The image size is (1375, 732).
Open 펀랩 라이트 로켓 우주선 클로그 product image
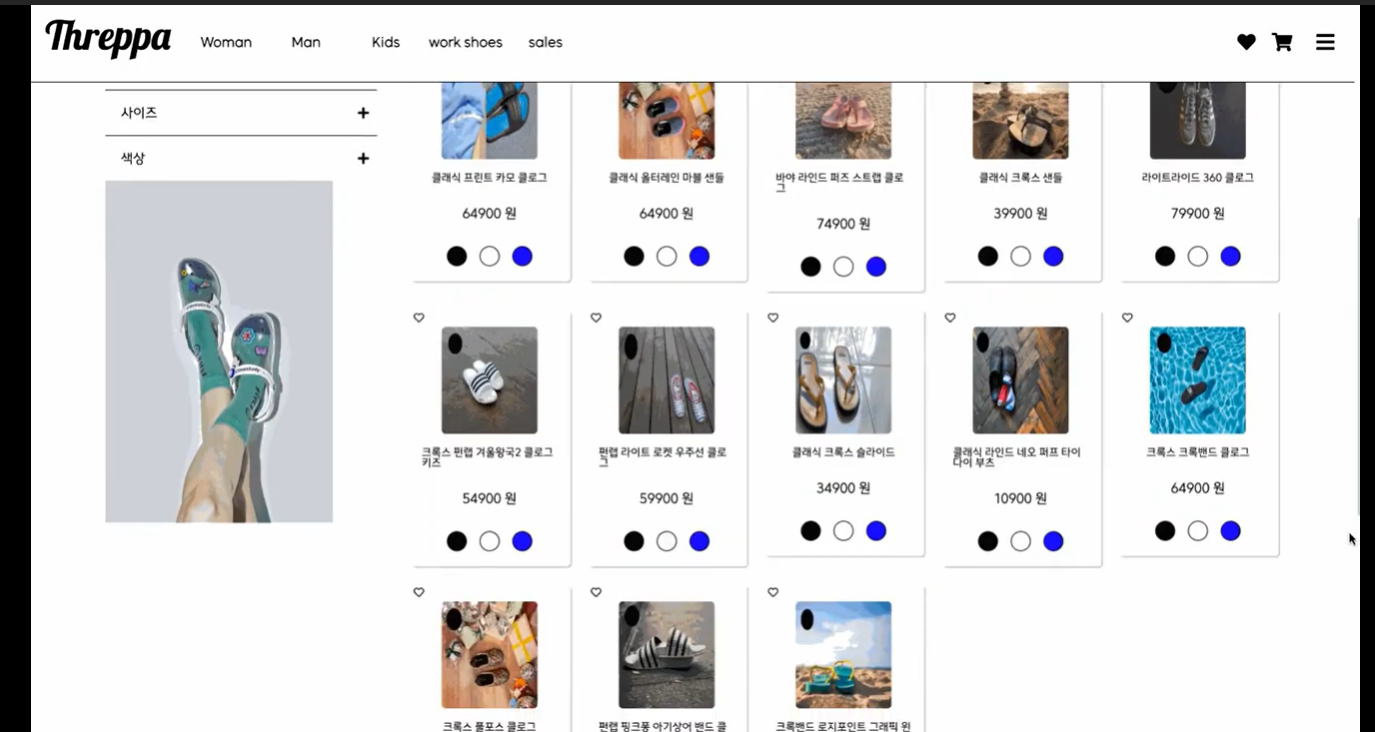[x=666, y=380]
